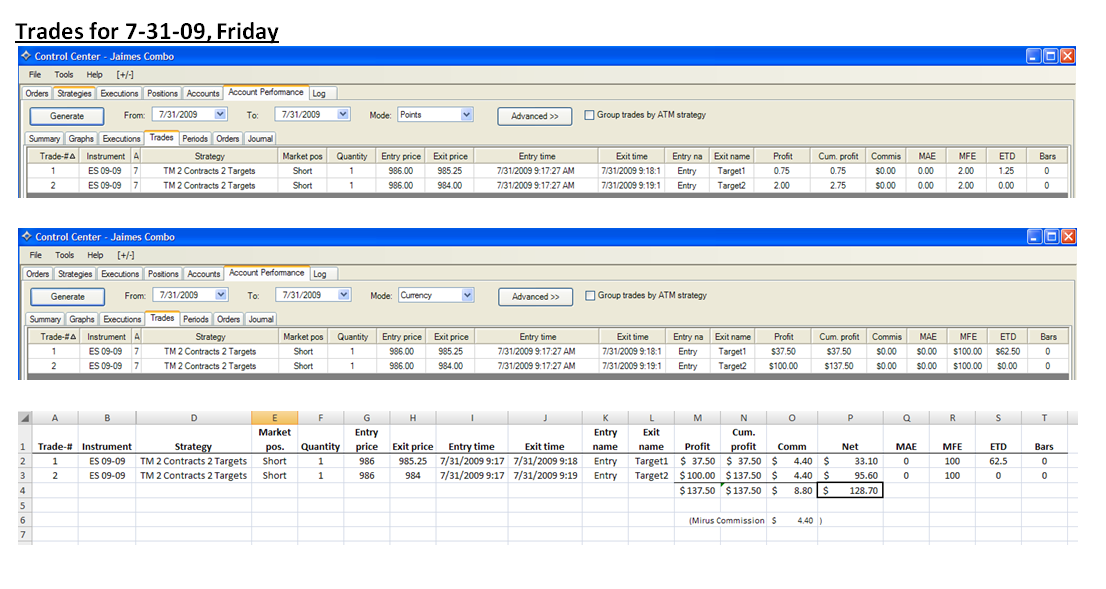
Task: Open the Trades sub-tab in lower window
Action: (x=162, y=318)
